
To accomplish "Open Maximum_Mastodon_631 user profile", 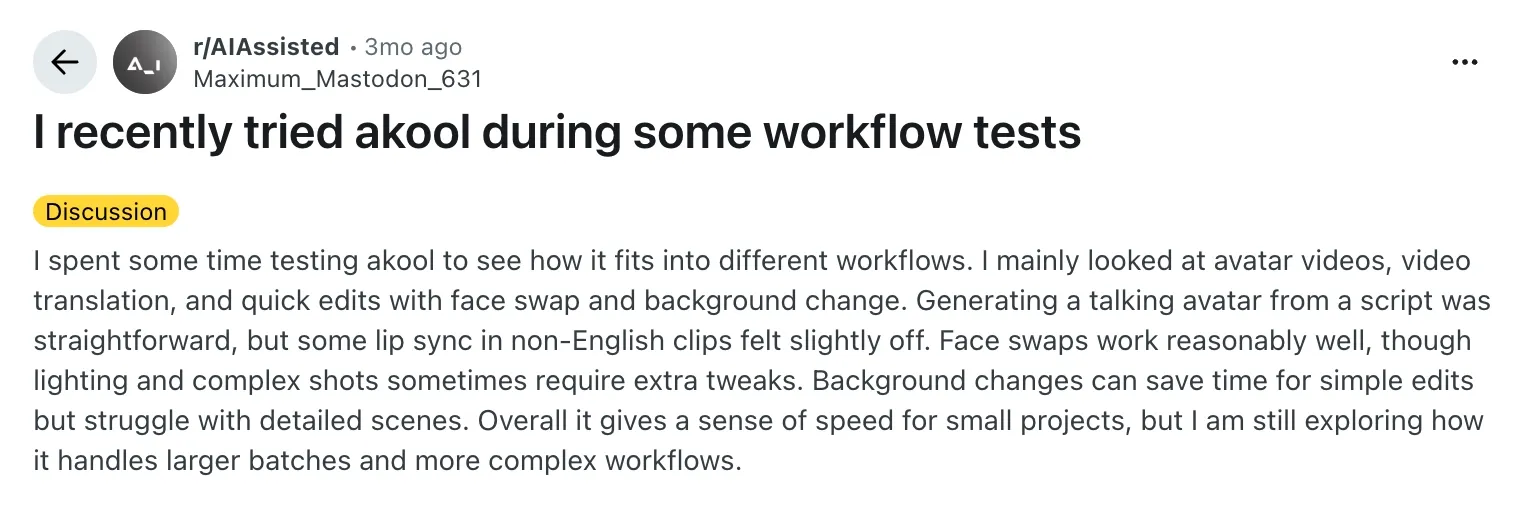I will pos(337,78).
